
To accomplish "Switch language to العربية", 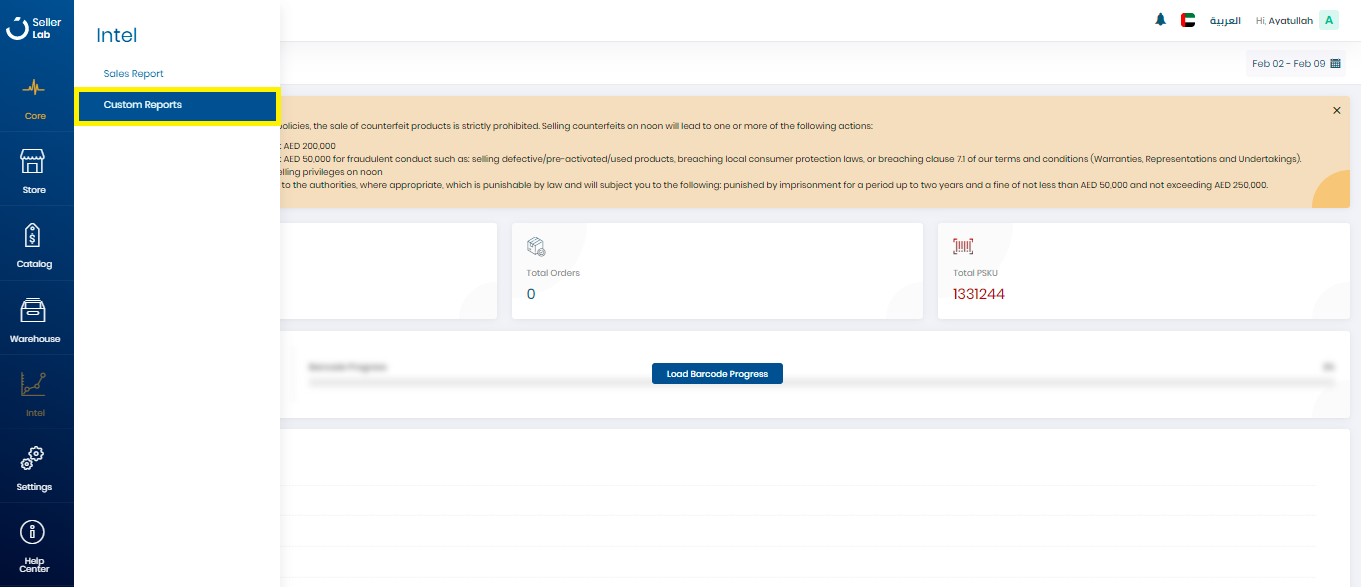I will click(x=1225, y=20).
